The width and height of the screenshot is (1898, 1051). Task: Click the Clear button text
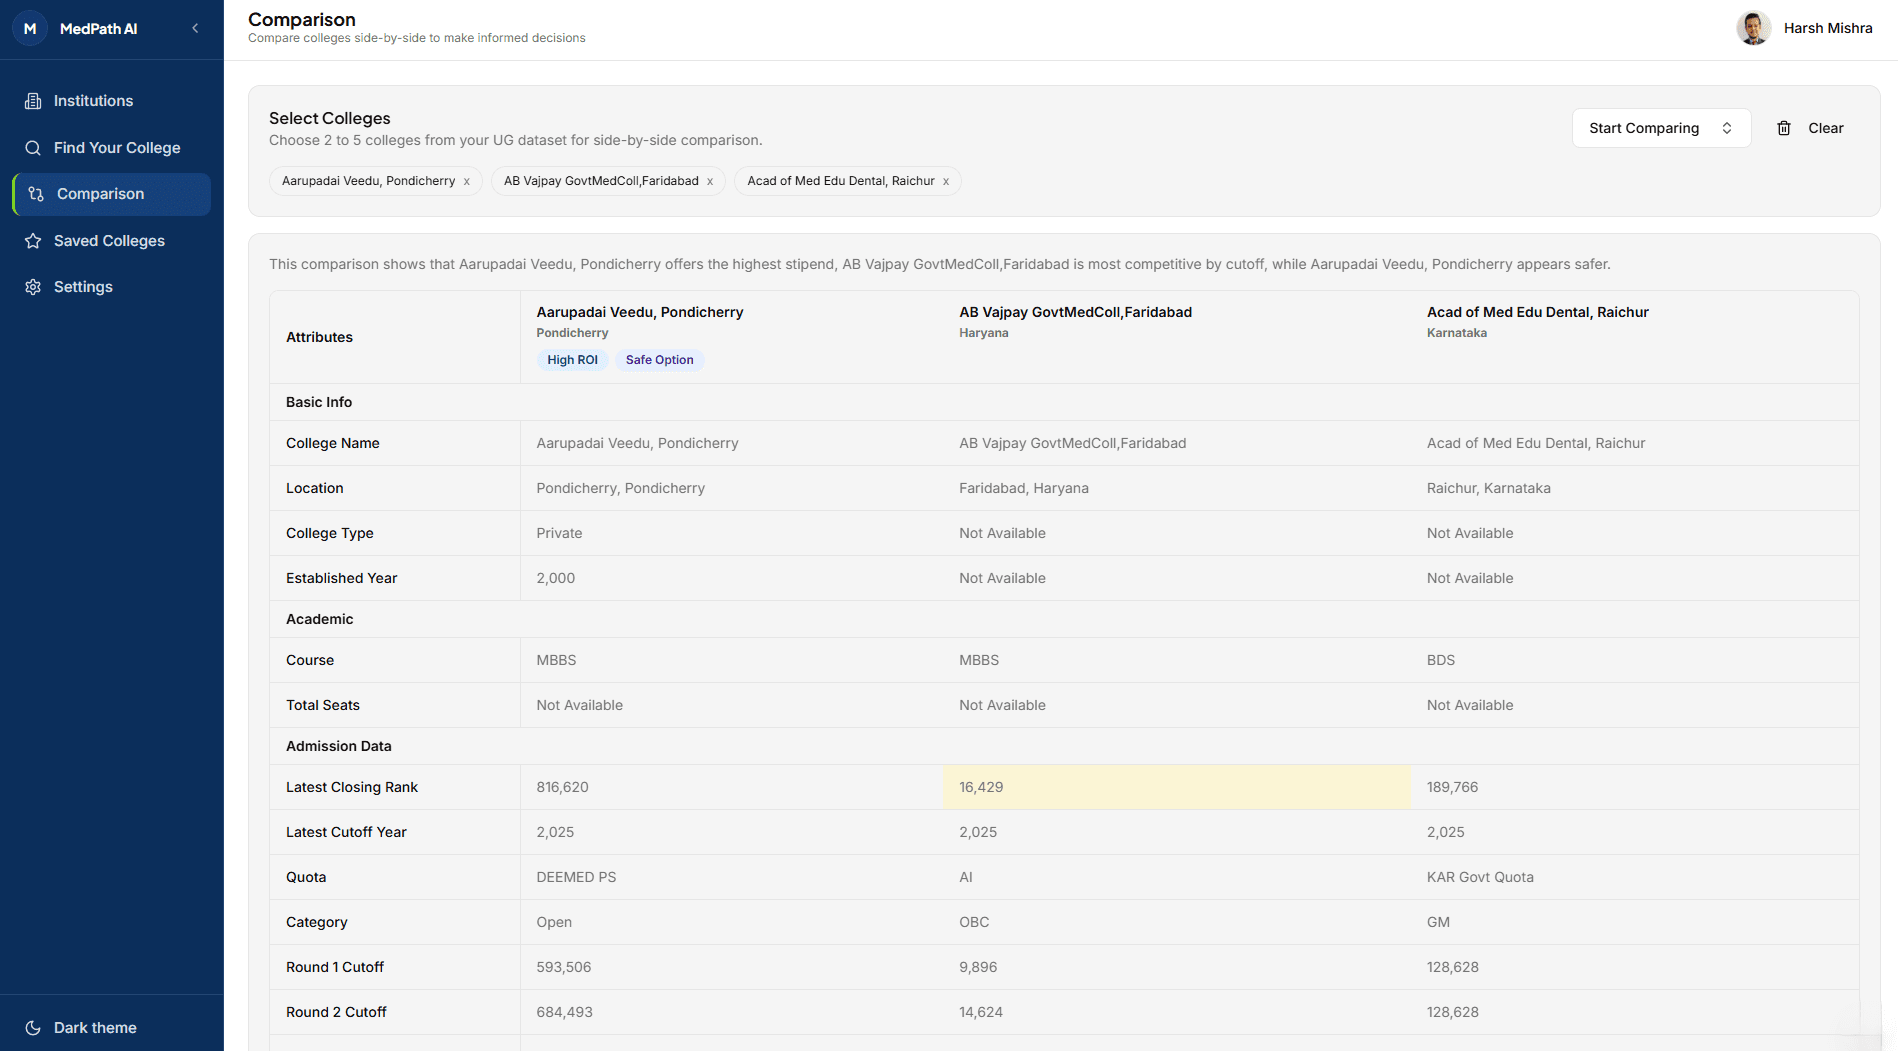pyautogui.click(x=1825, y=128)
